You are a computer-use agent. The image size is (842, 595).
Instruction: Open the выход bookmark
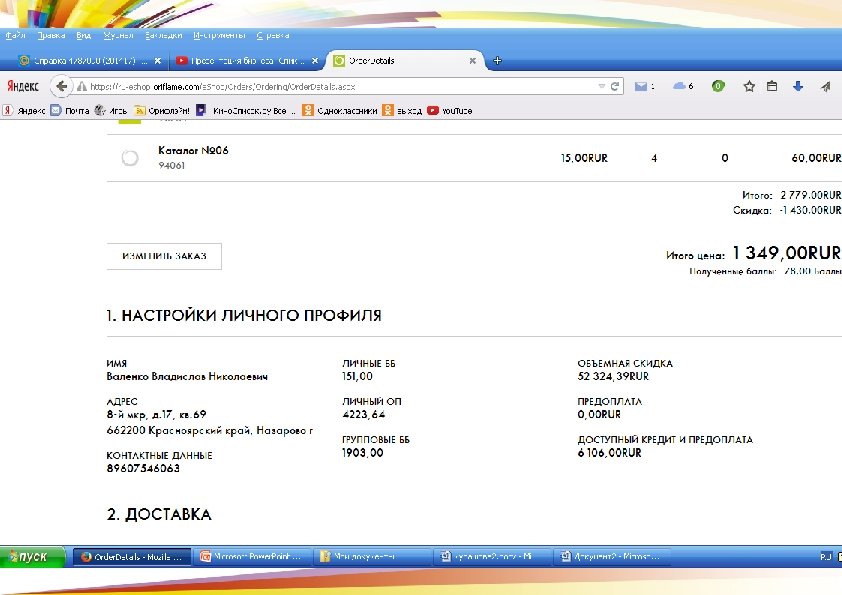tap(402, 111)
